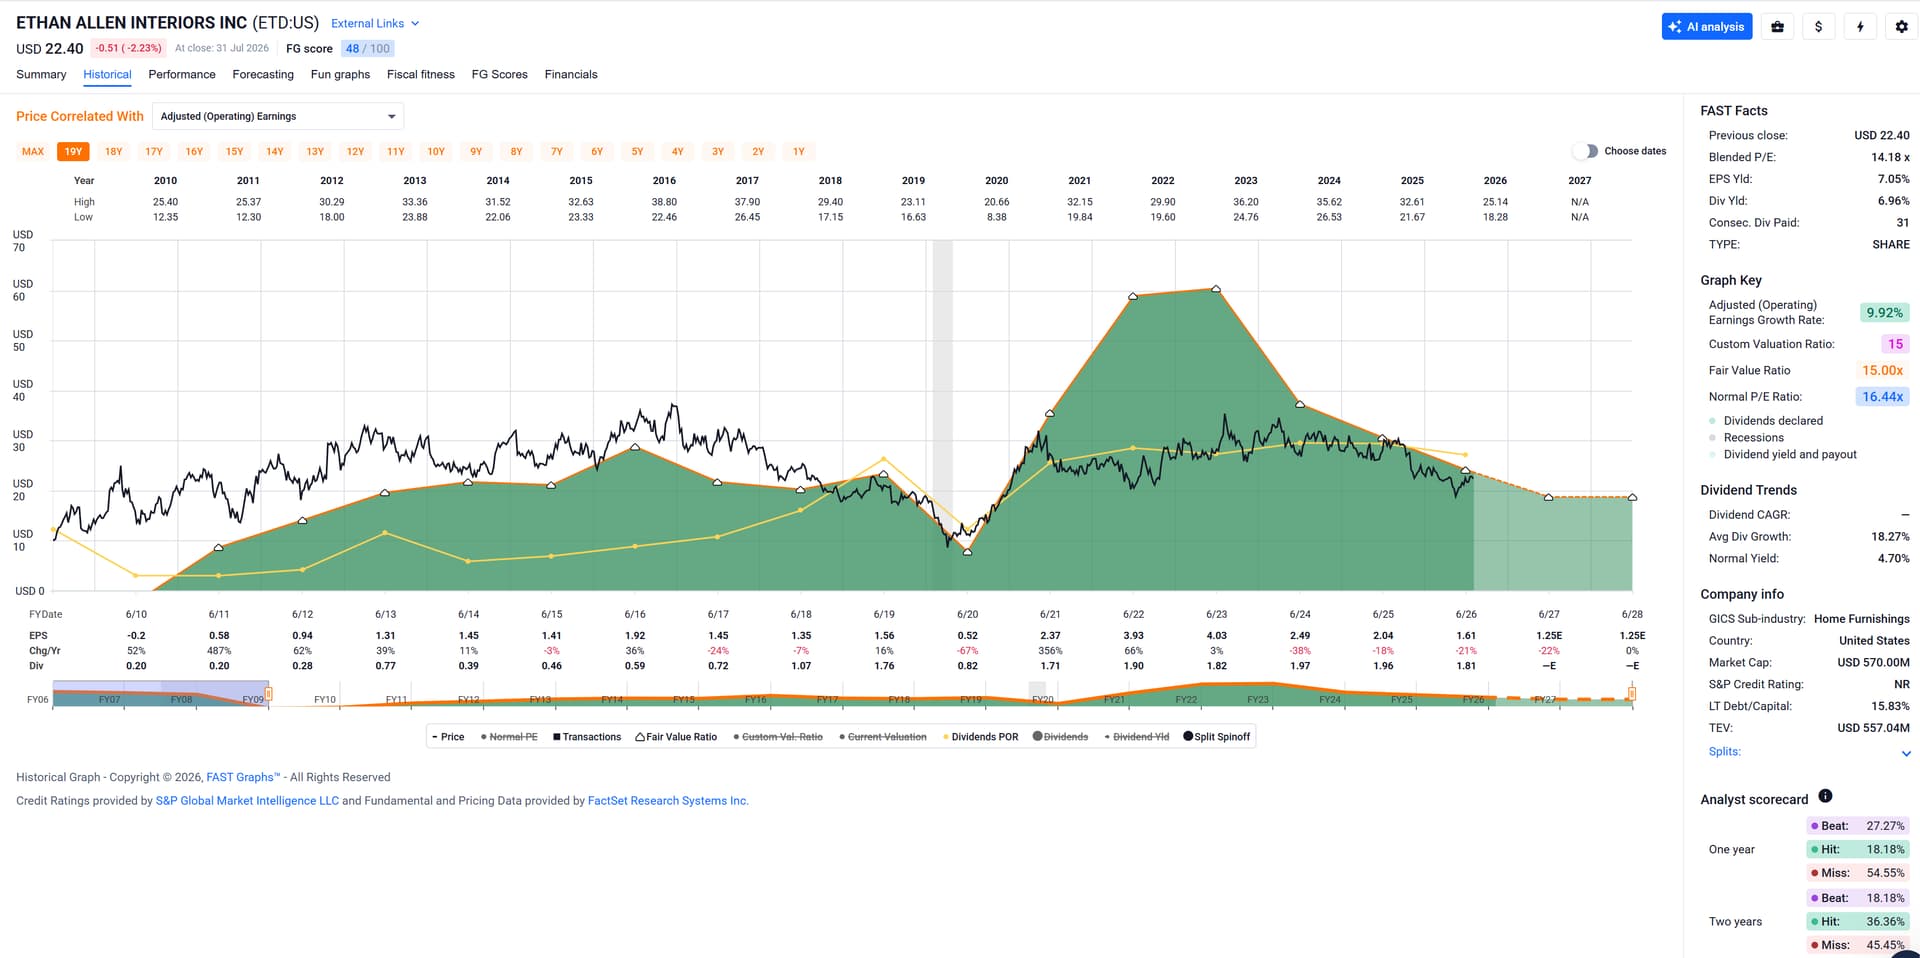Screen dimensions: 1920x958
Task: Click the Analyst scorecard info icon
Action: [x=1825, y=796]
